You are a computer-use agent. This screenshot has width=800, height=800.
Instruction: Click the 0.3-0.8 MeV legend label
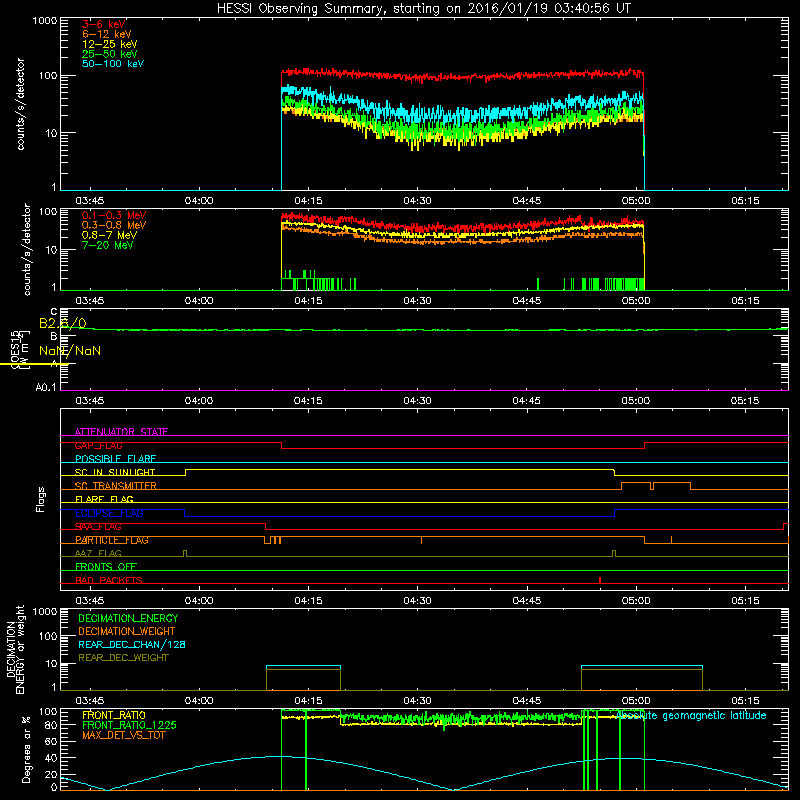[114, 225]
